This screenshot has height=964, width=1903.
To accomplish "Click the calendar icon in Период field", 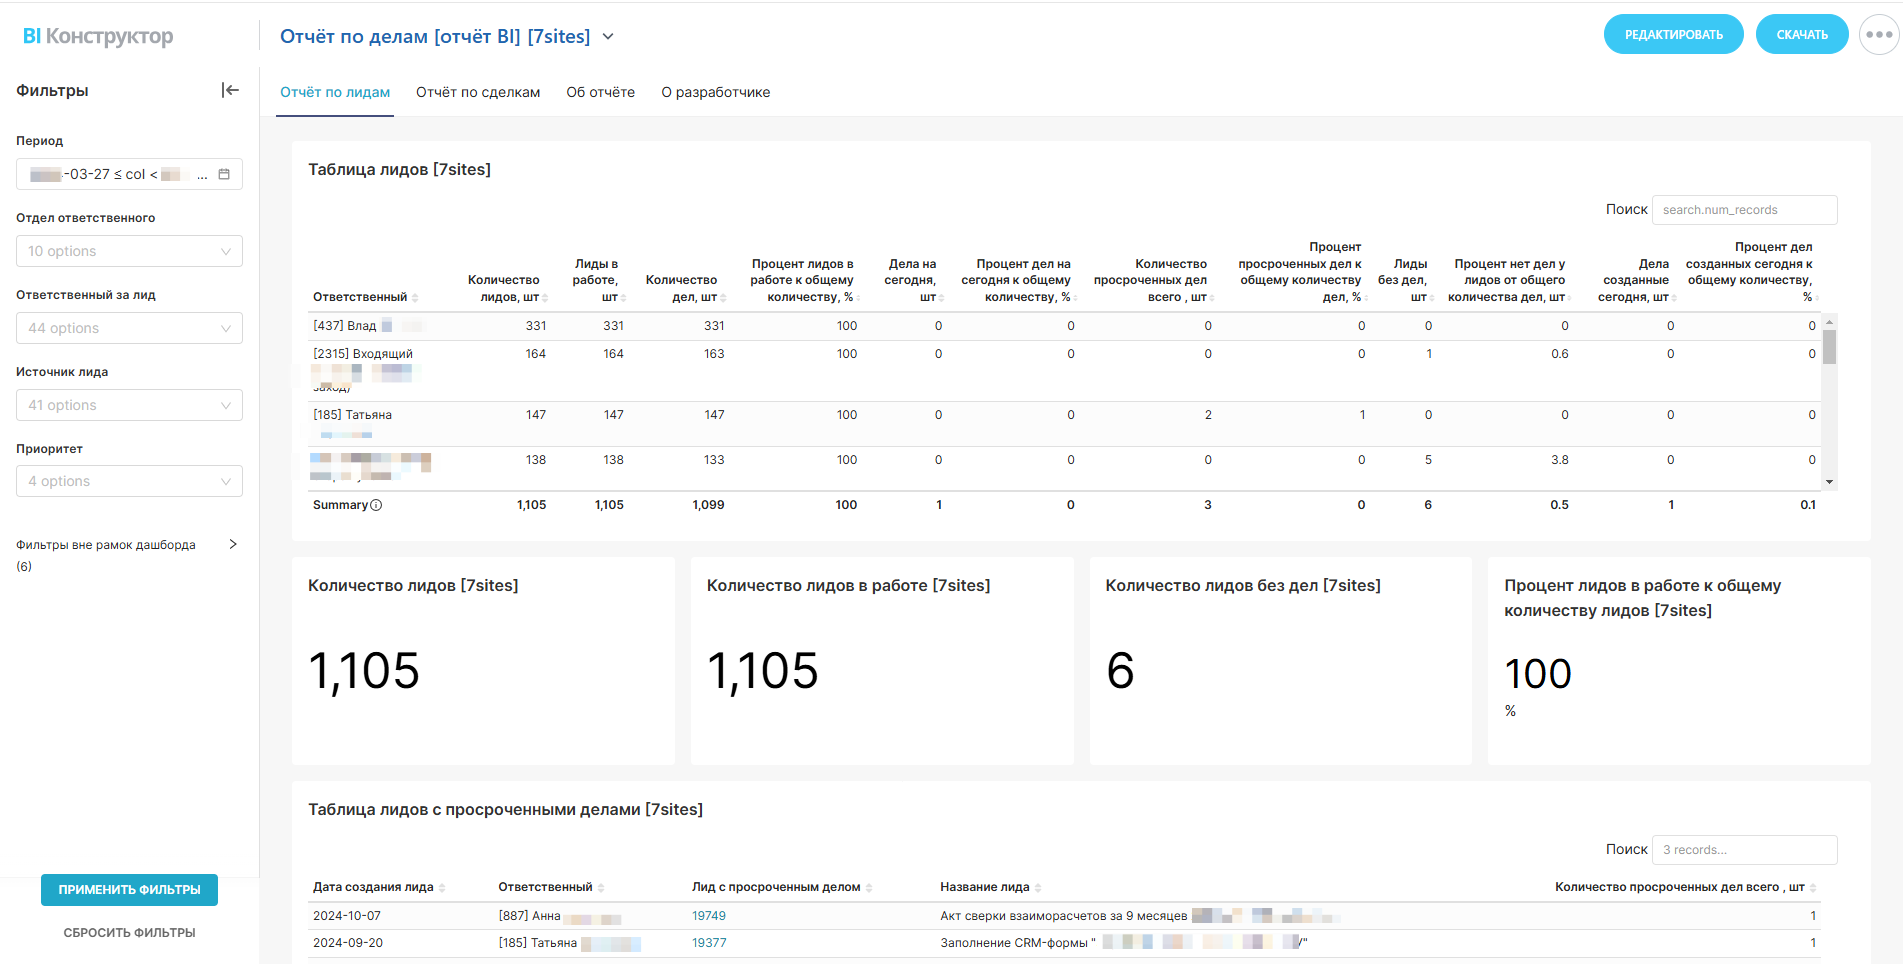I will pos(224,174).
